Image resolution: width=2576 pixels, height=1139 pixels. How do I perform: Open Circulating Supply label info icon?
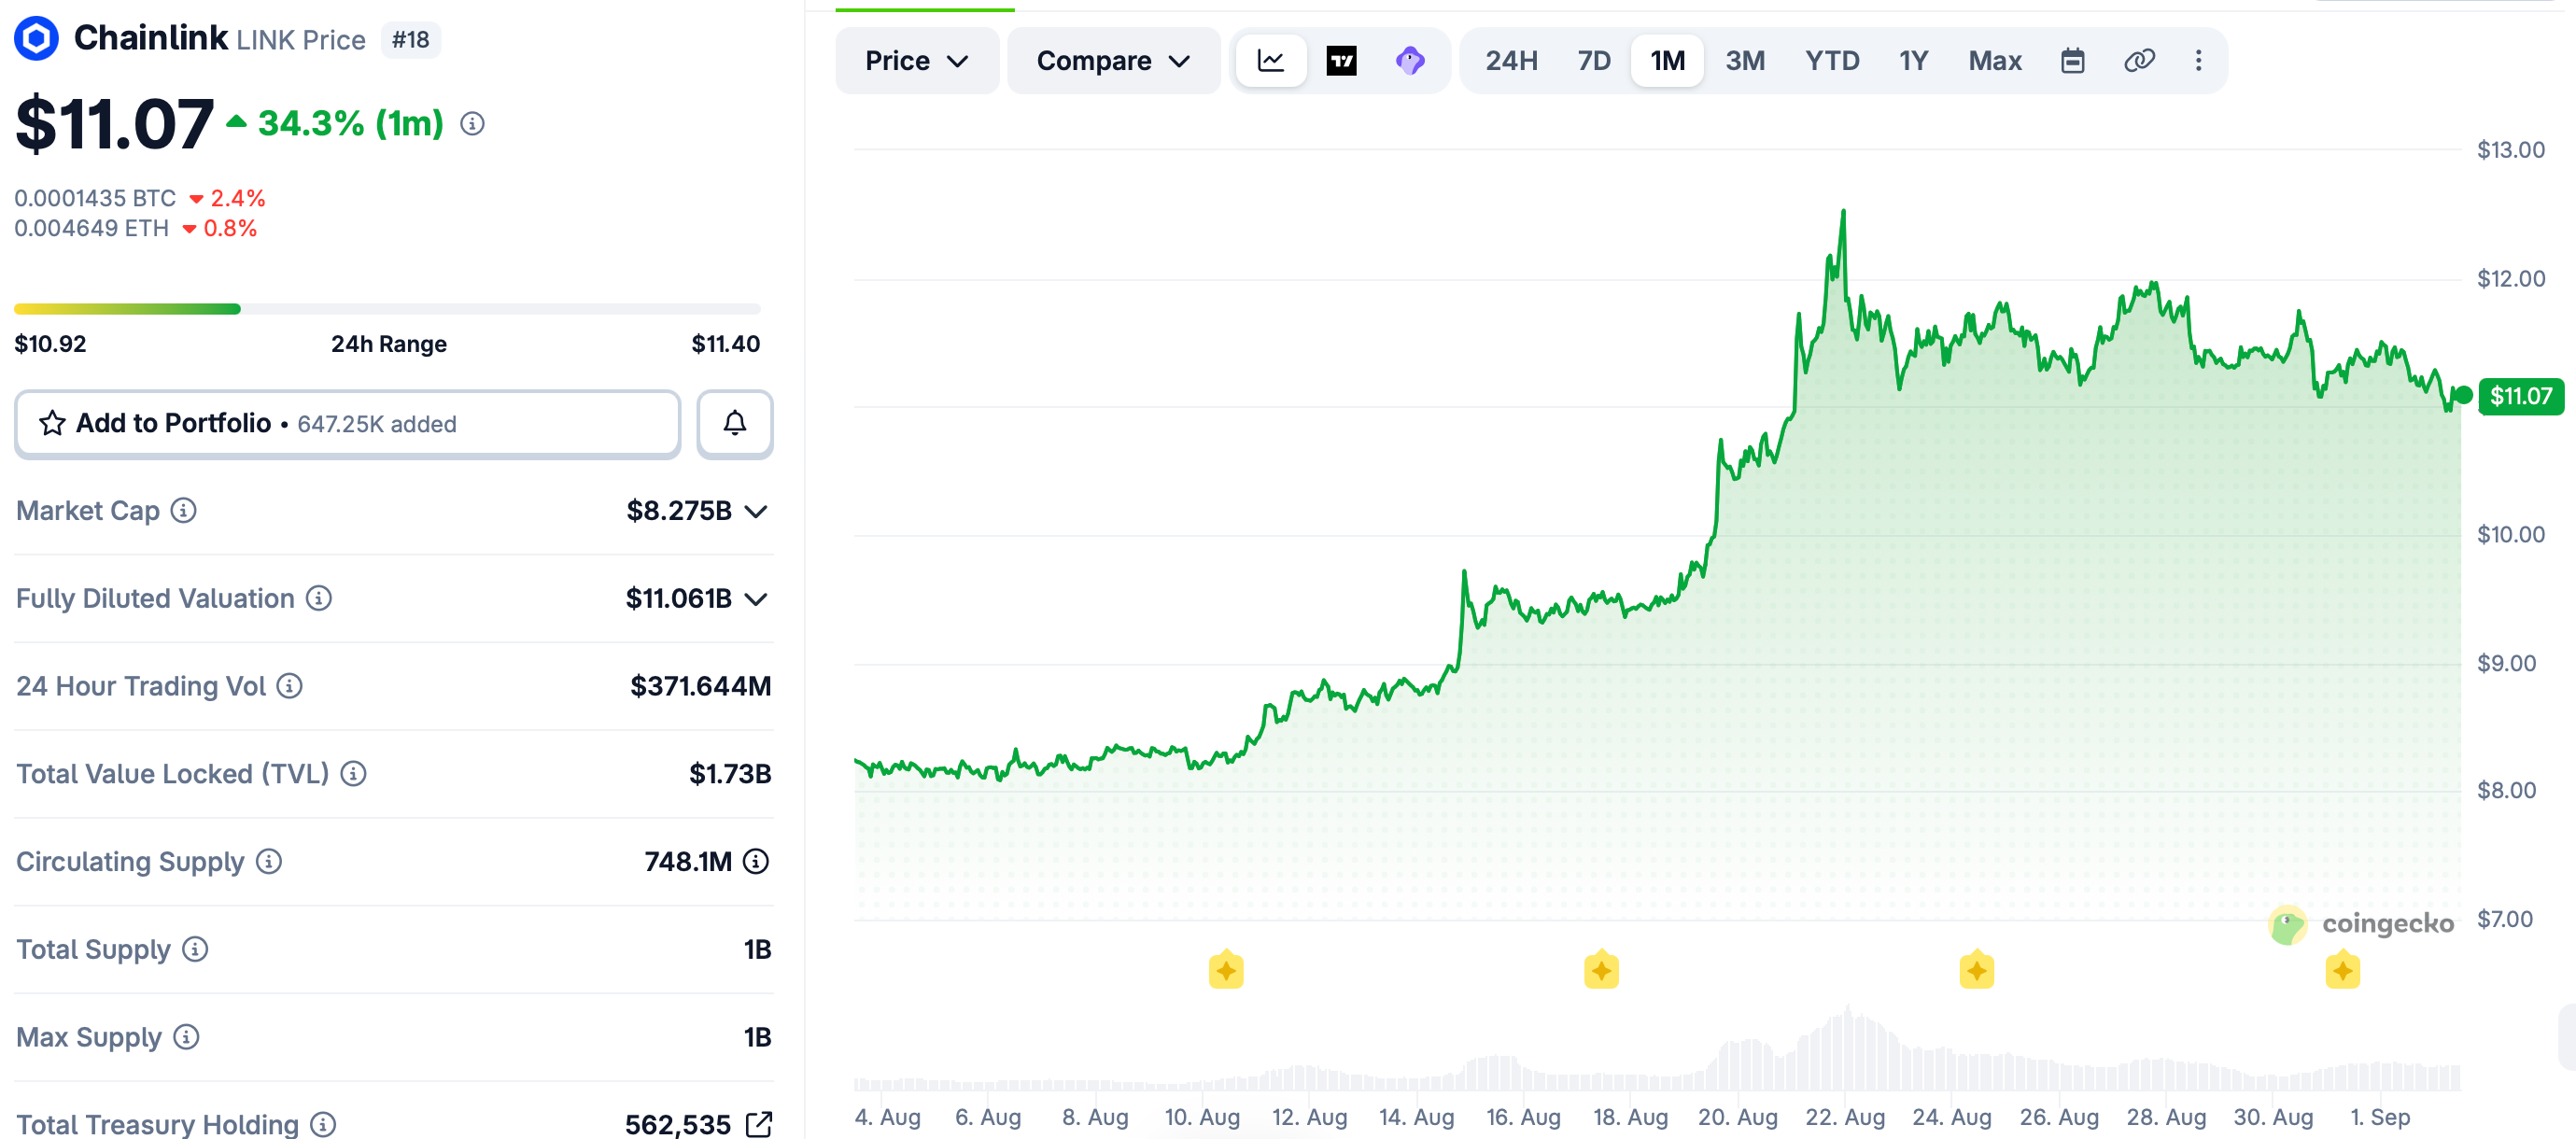tap(269, 861)
